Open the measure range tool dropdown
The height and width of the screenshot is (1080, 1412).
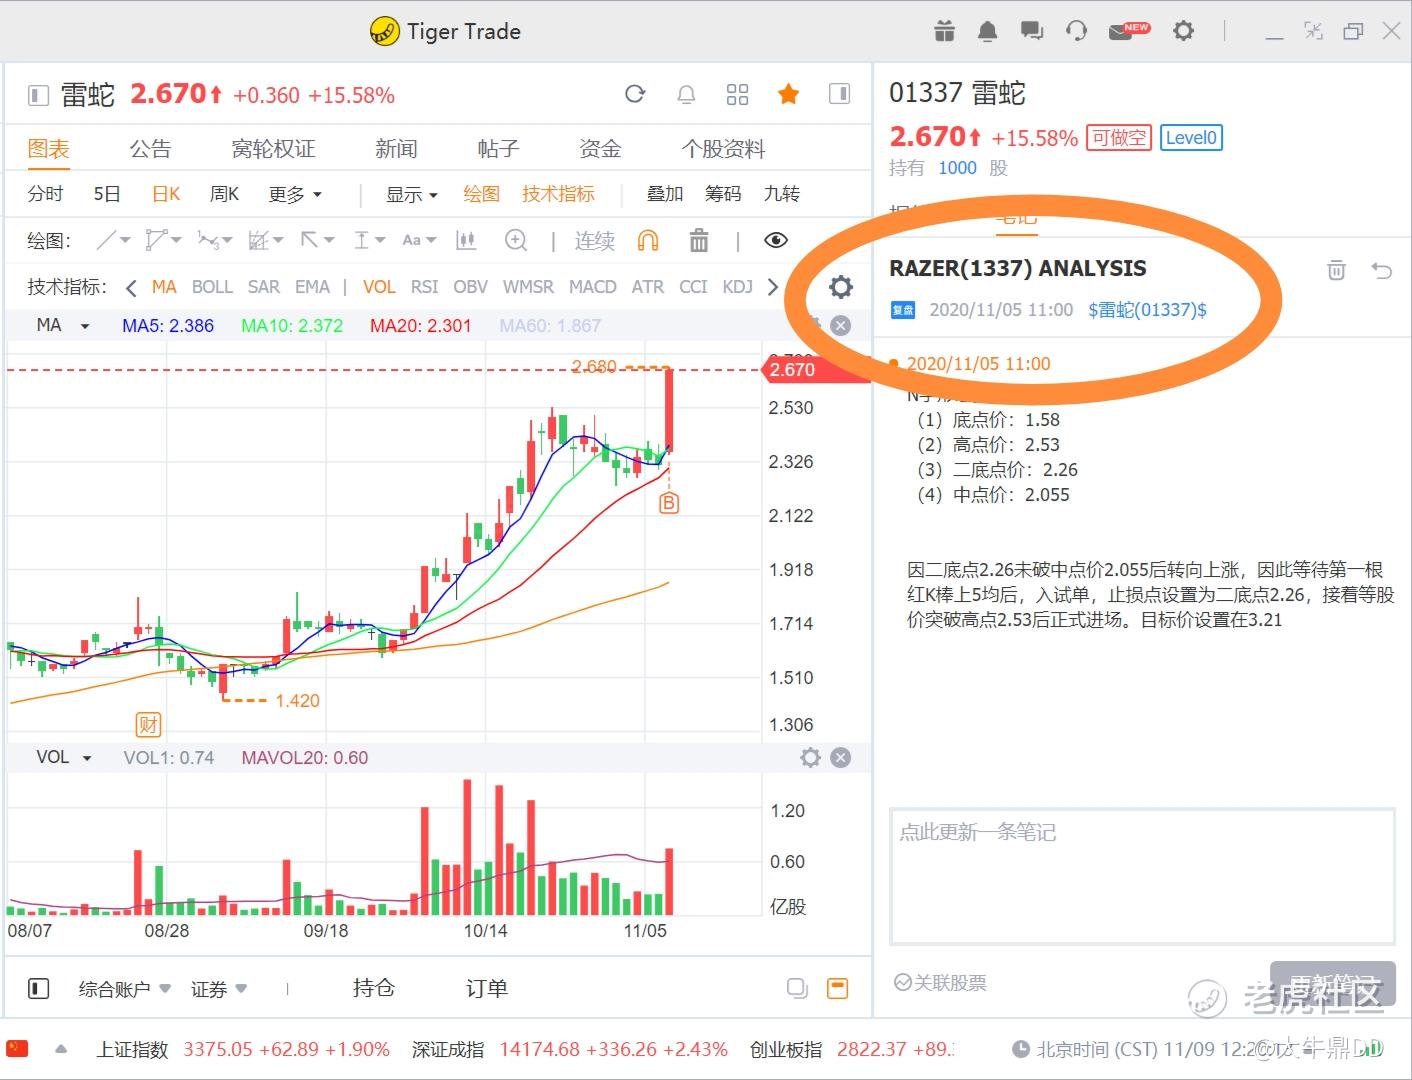(368, 240)
